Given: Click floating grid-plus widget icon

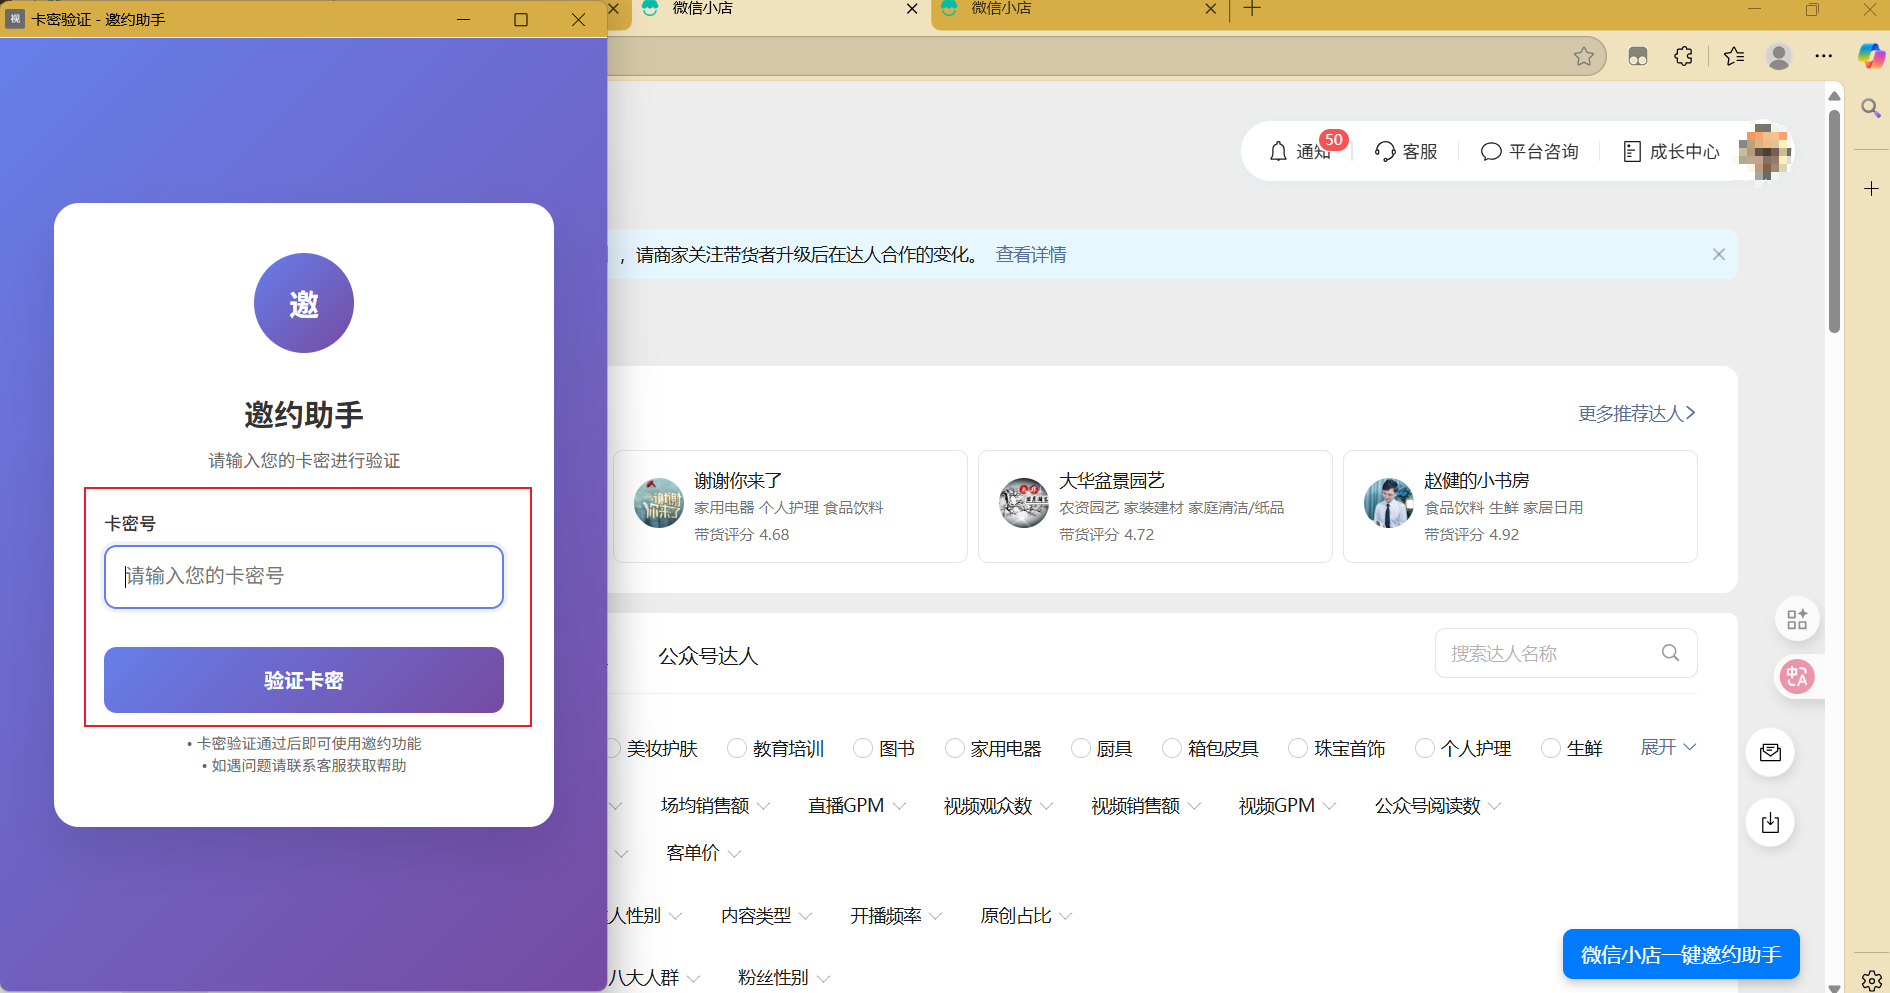Looking at the screenshot, I should (x=1797, y=619).
